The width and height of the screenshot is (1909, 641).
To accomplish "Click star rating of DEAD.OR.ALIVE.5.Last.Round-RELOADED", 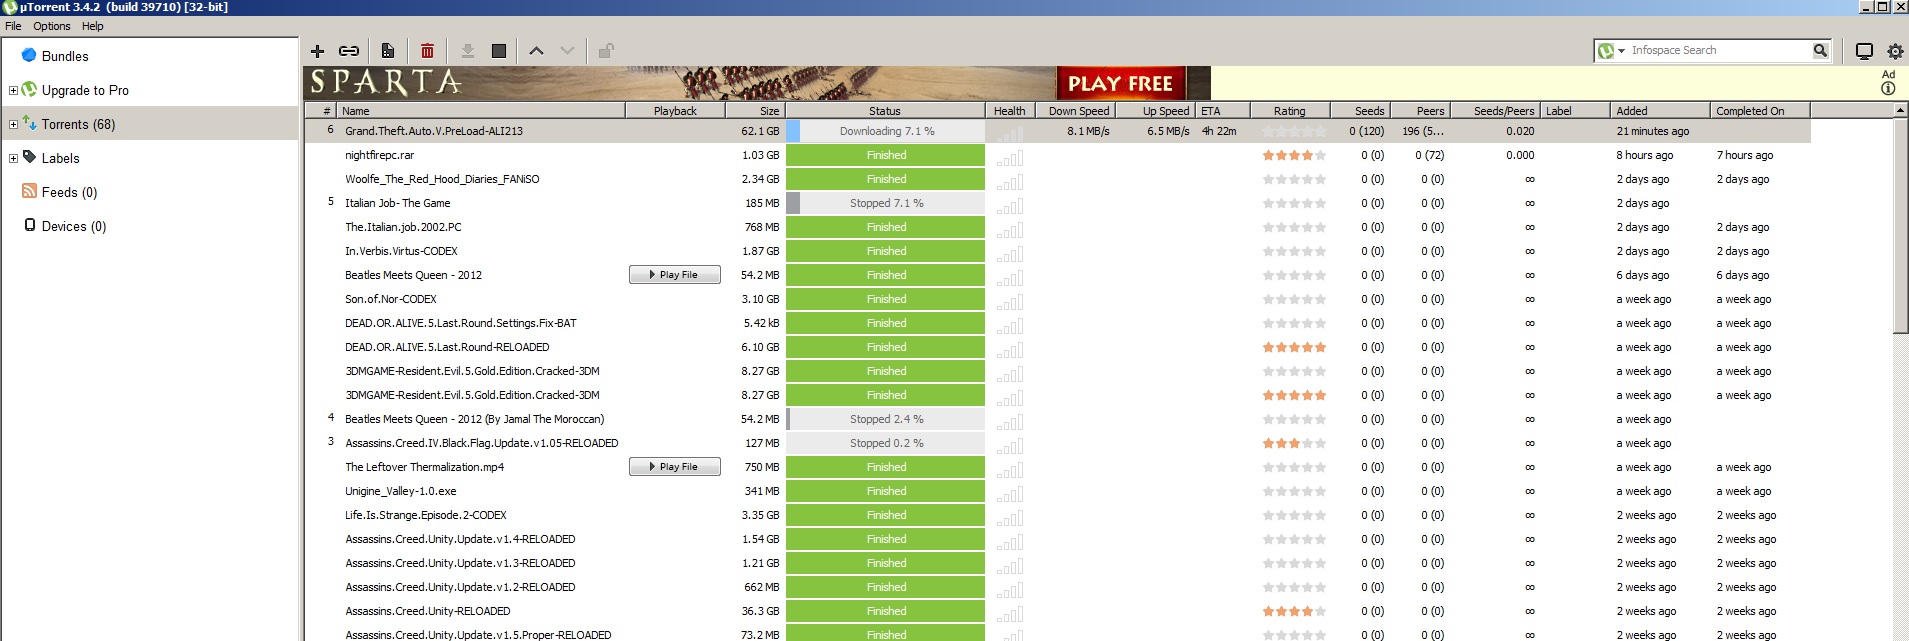I will click(x=1294, y=347).
